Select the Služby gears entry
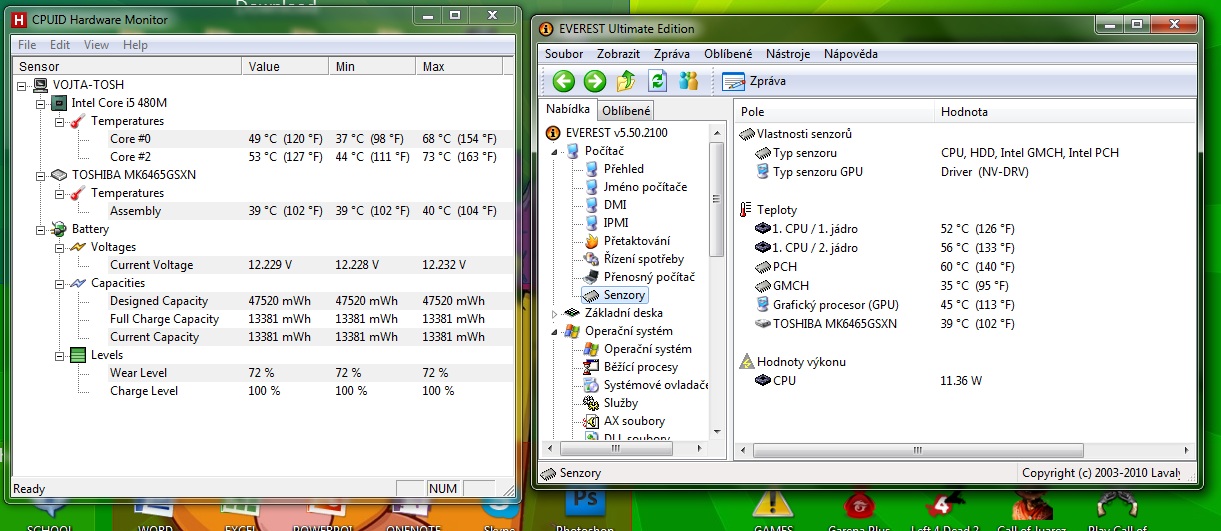The image size is (1221, 531). (610, 403)
